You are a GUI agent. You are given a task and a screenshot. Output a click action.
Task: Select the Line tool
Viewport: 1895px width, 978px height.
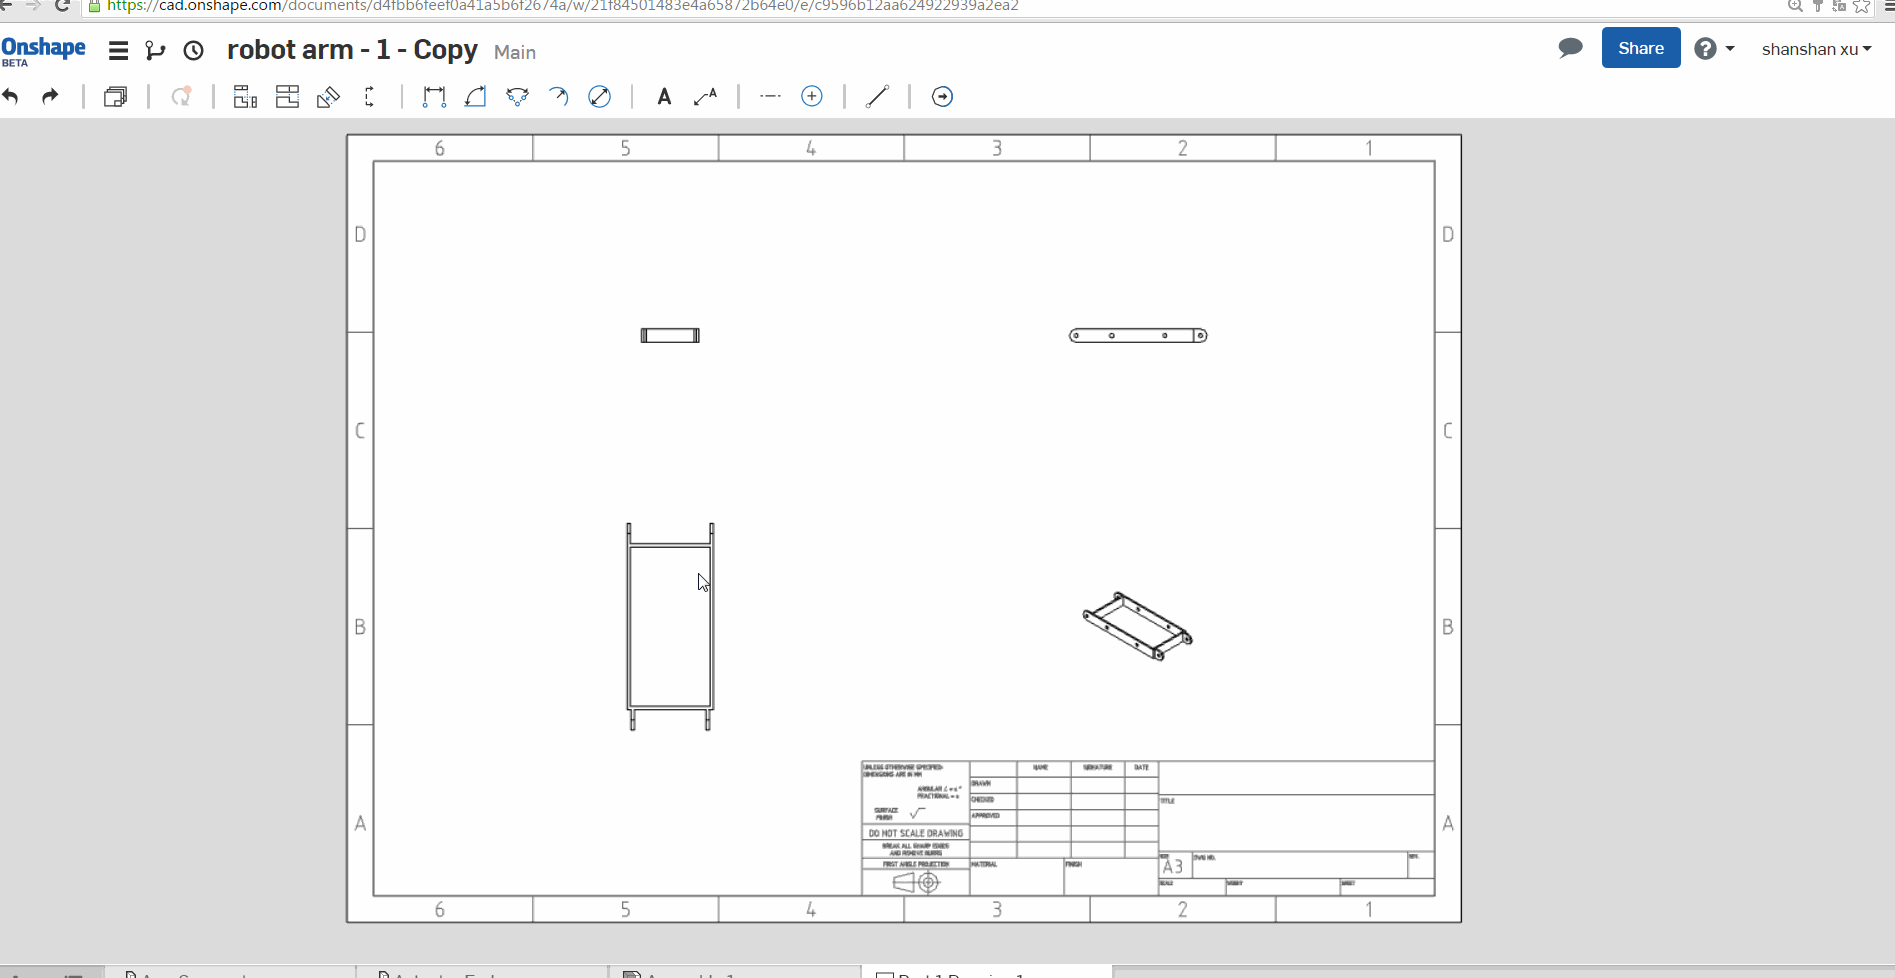[x=877, y=96]
